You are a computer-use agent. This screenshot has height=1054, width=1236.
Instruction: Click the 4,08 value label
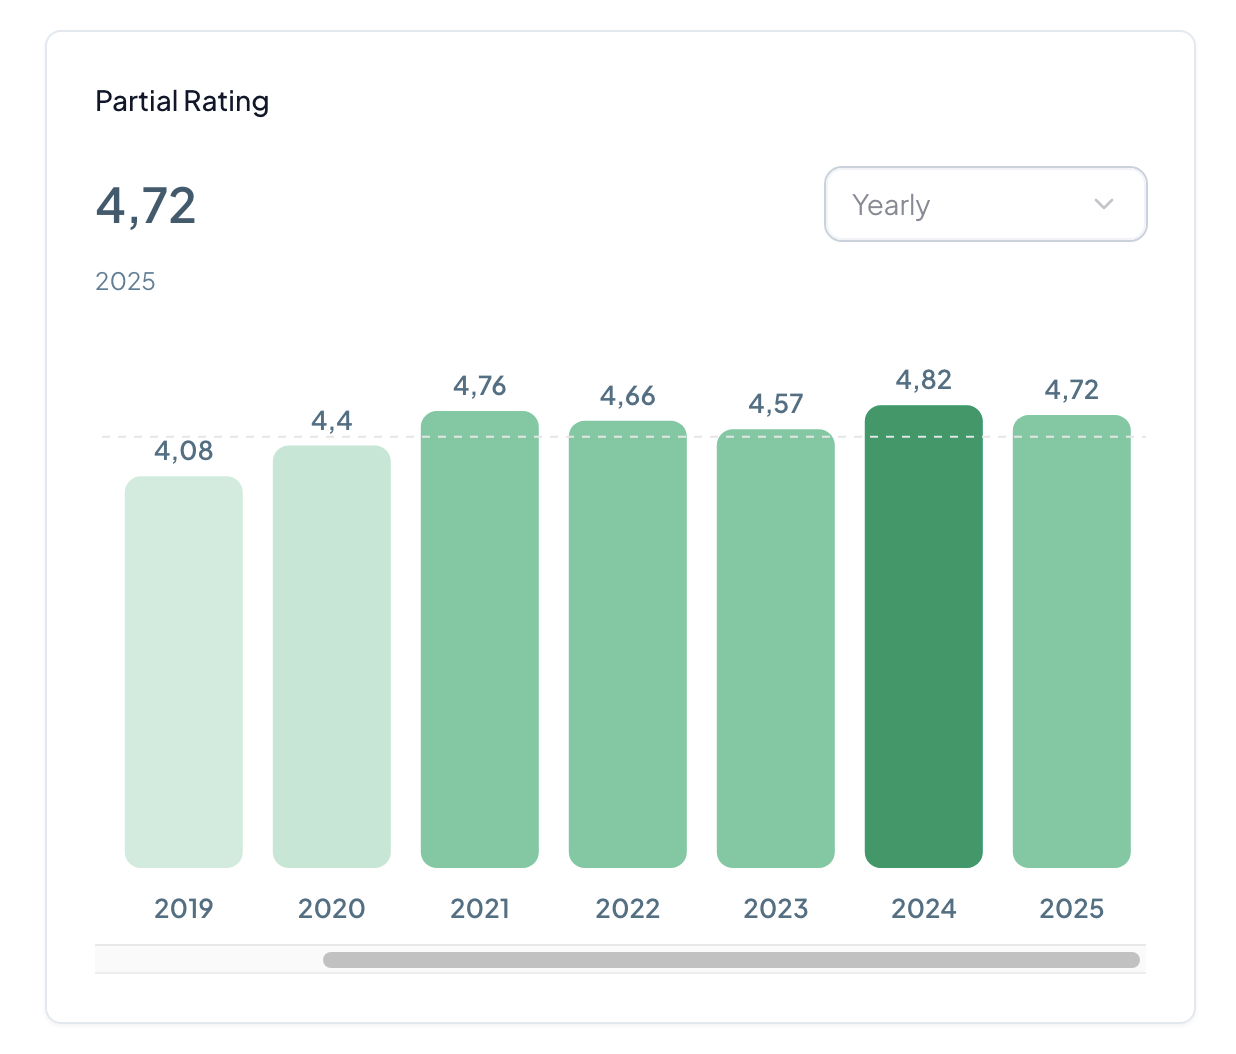[x=184, y=451]
